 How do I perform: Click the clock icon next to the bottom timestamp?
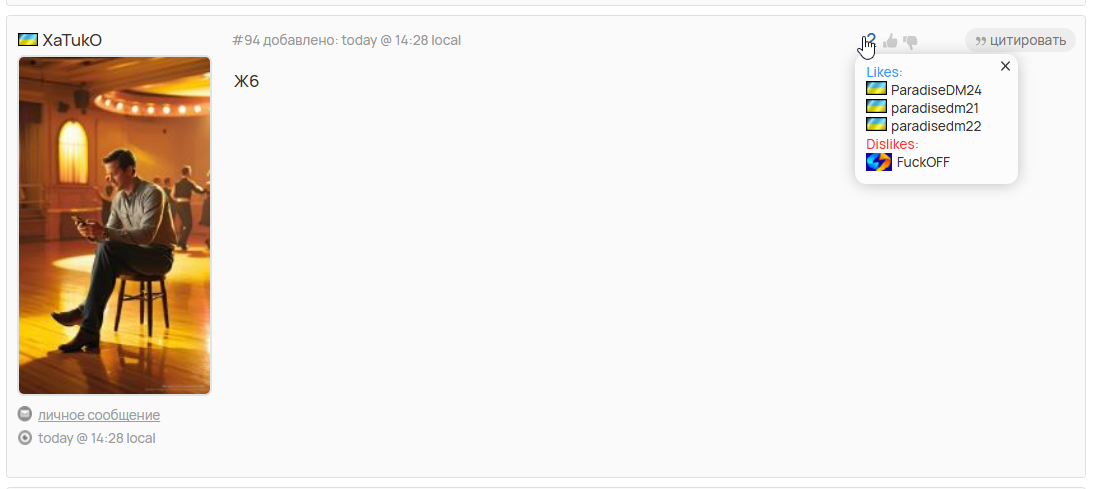[25, 438]
